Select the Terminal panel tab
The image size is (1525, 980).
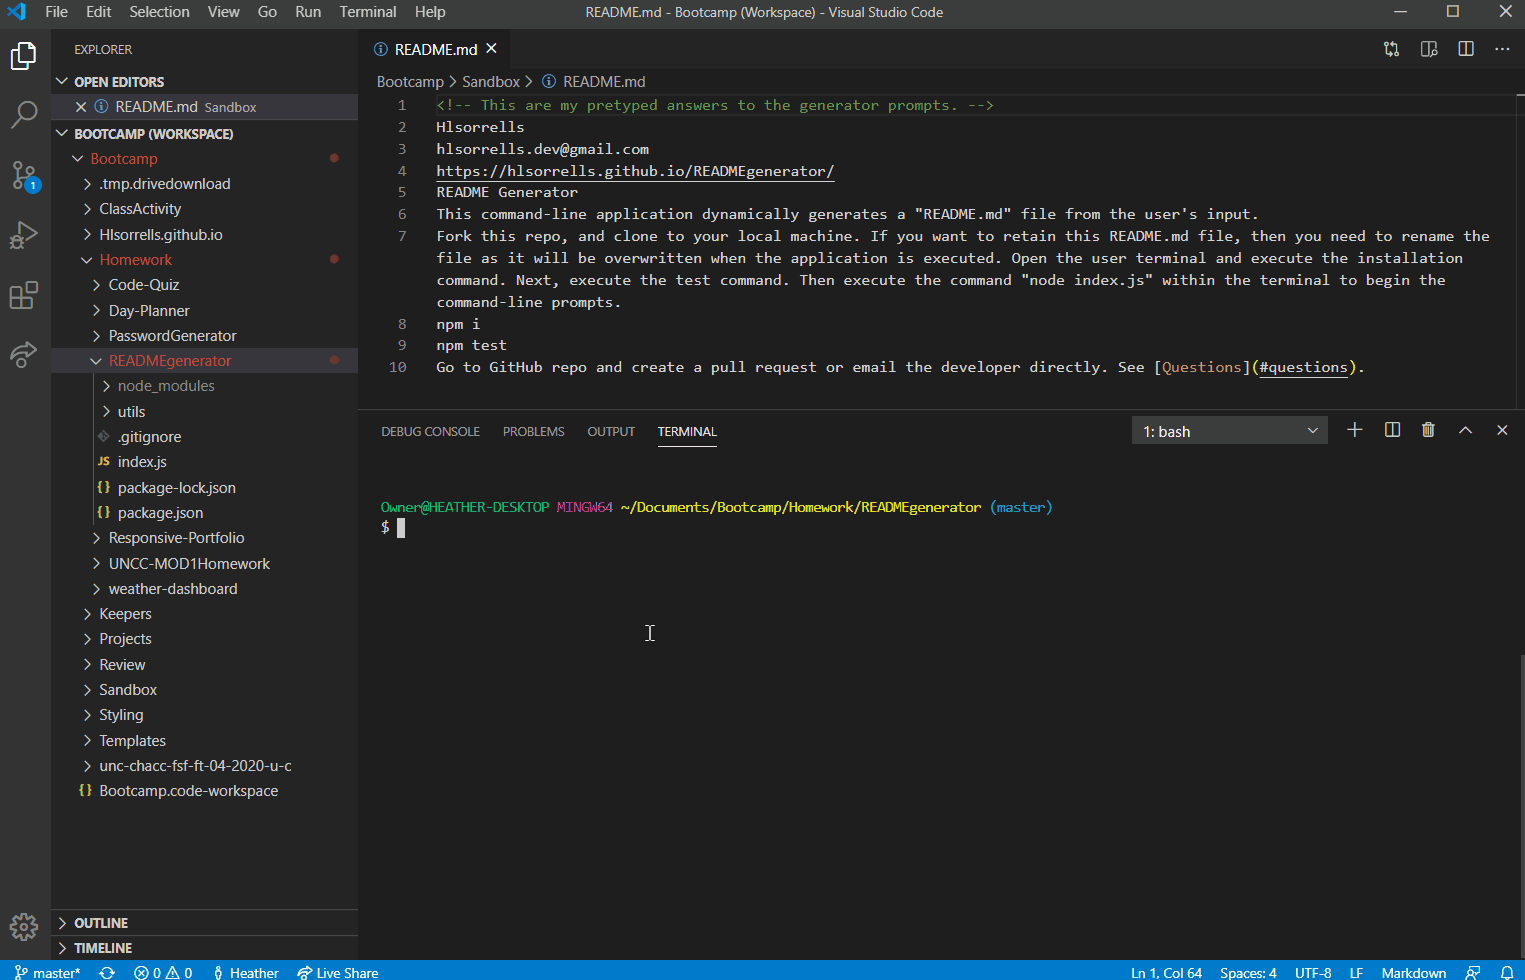[687, 432]
